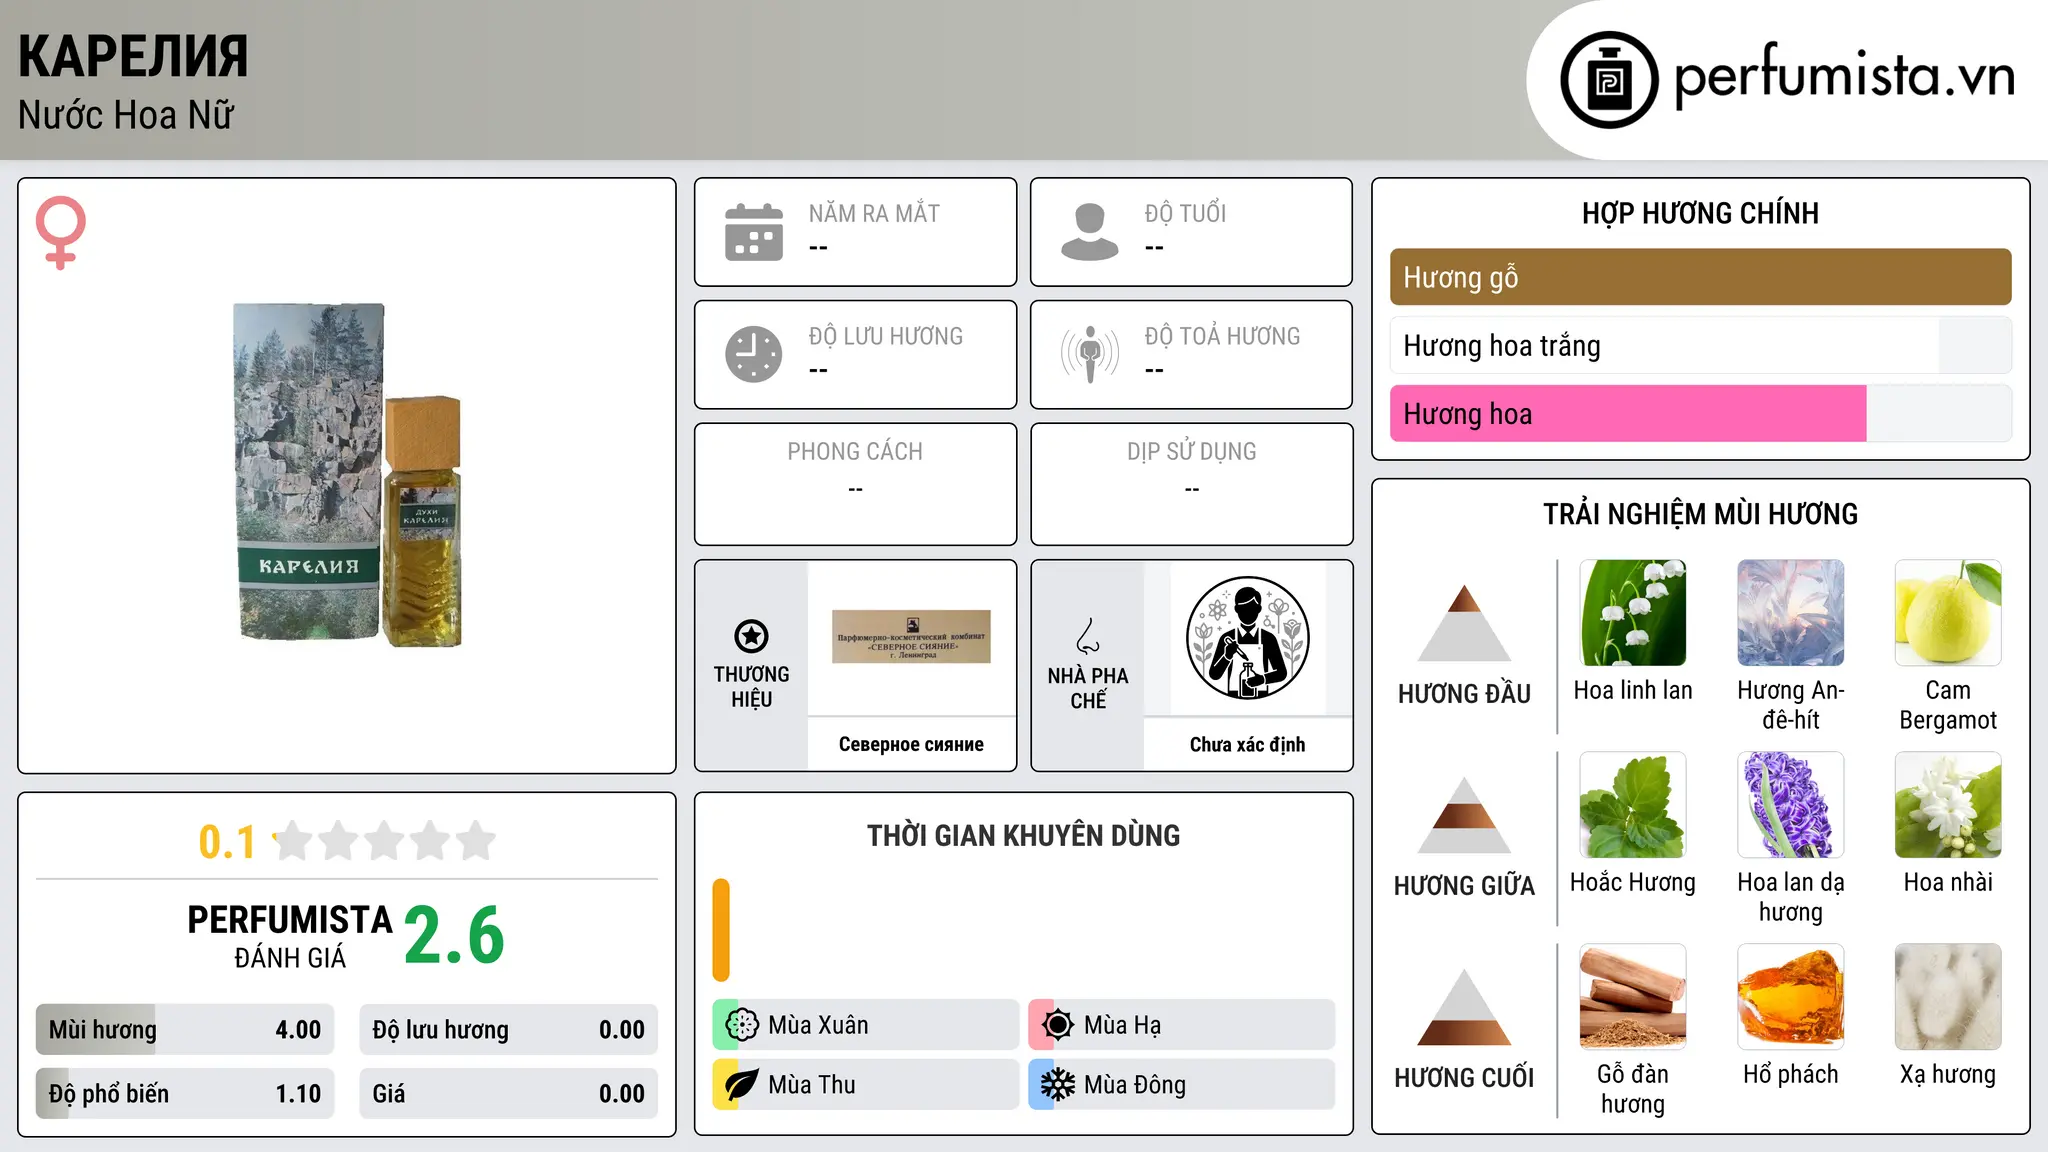
Task: Click the Năm ra mắt label
Action: 874,214
